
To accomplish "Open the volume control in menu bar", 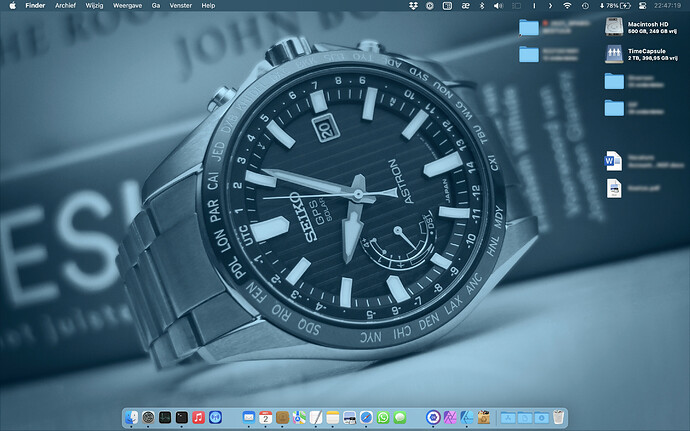I will (498, 6).
